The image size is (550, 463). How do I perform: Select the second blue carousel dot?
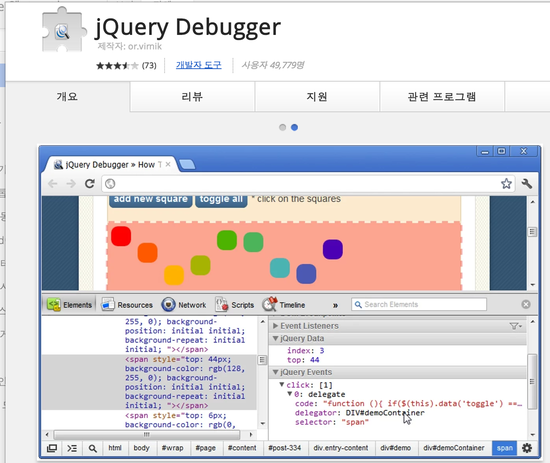pyautogui.click(x=295, y=127)
